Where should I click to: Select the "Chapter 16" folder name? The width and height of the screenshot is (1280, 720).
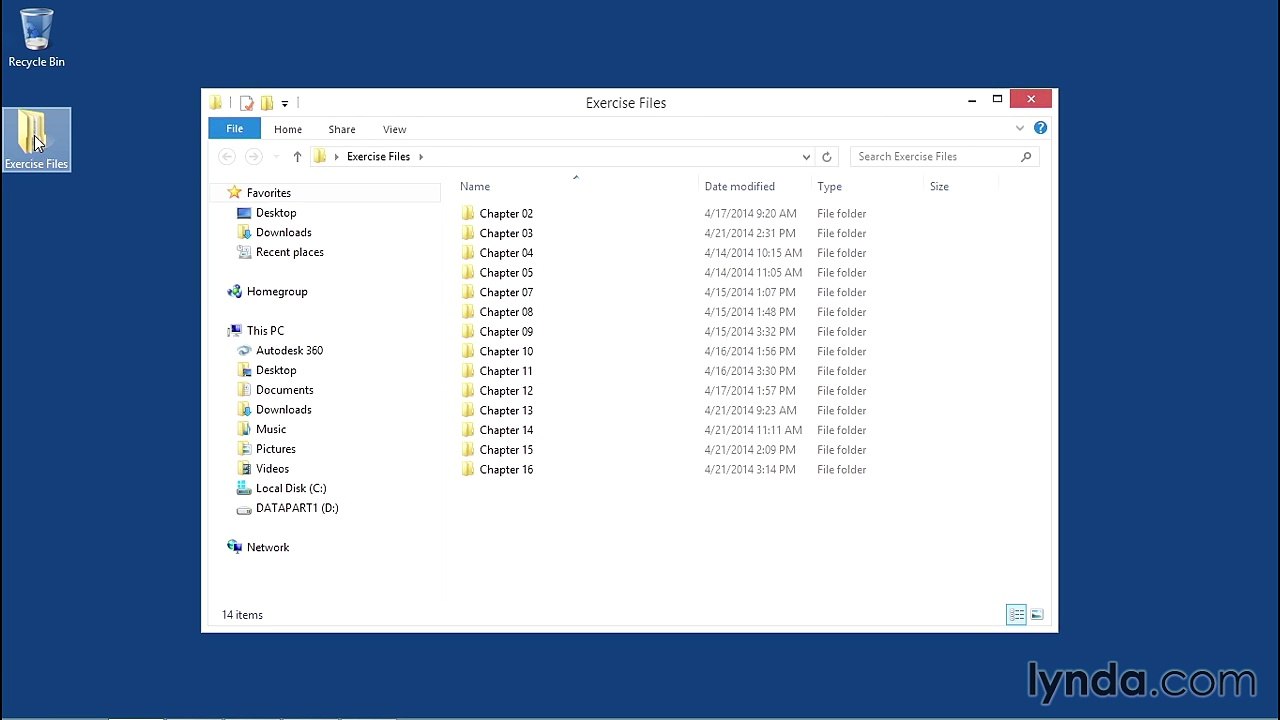click(x=506, y=470)
